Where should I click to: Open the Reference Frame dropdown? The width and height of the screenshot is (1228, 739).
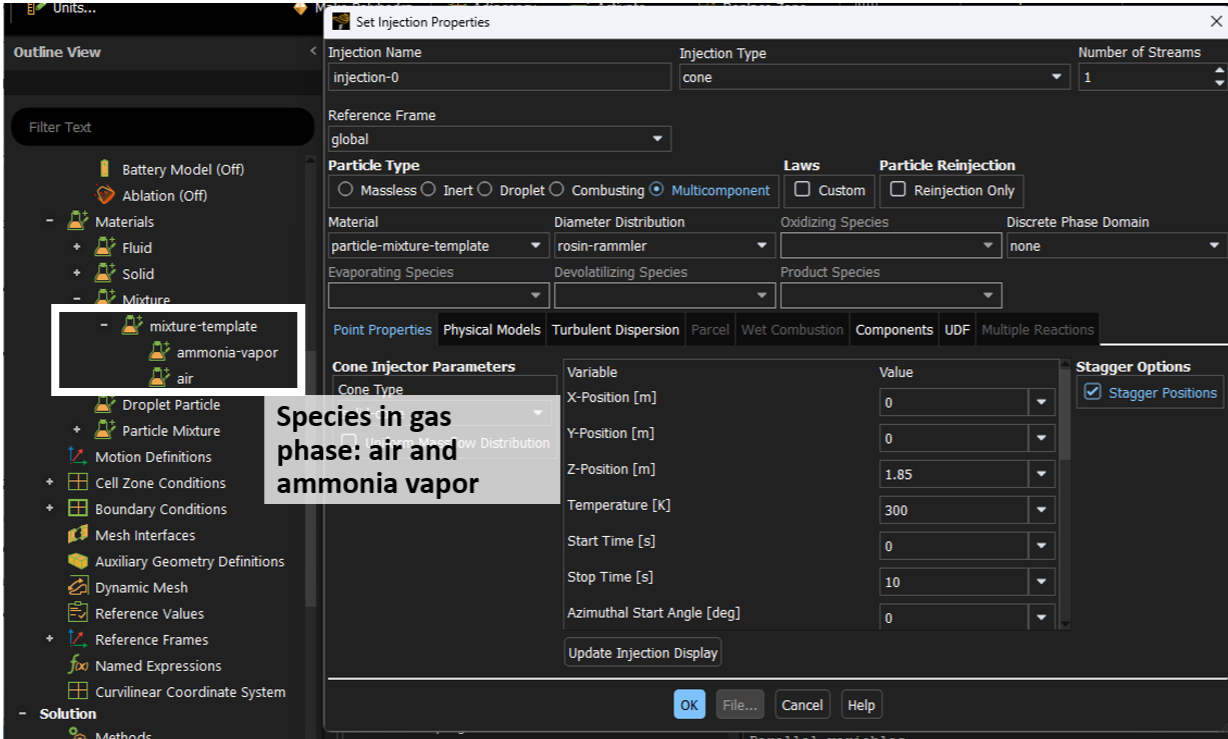tap(500, 139)
